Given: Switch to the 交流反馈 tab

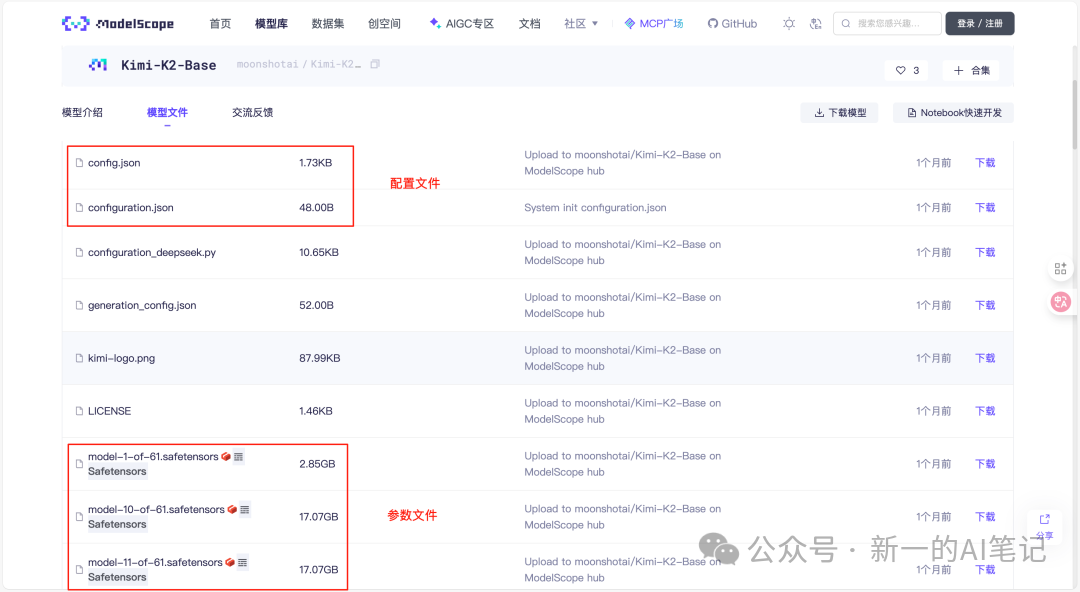Looking at the screenshot, I should pyautogui.click(x=253, y=112).
